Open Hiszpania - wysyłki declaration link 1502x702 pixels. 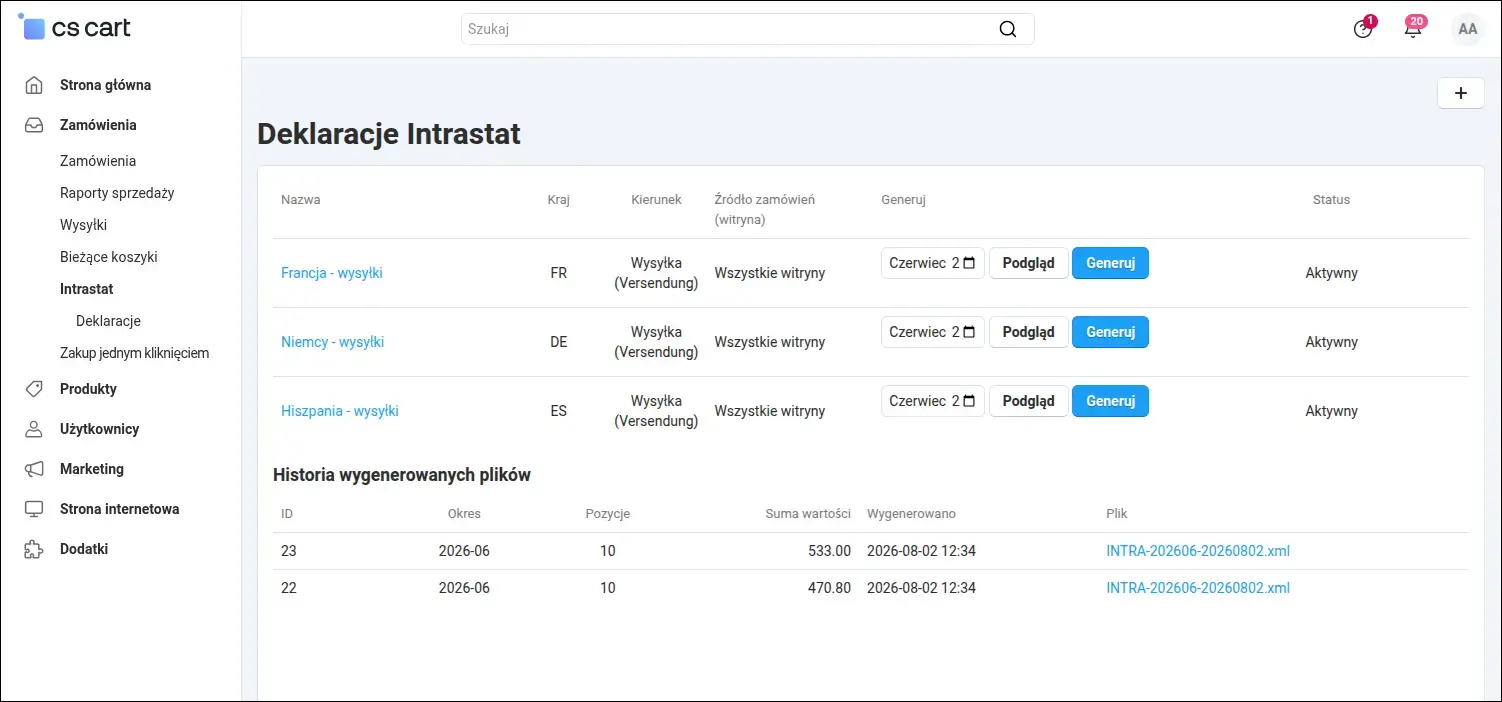pos(340,411)
